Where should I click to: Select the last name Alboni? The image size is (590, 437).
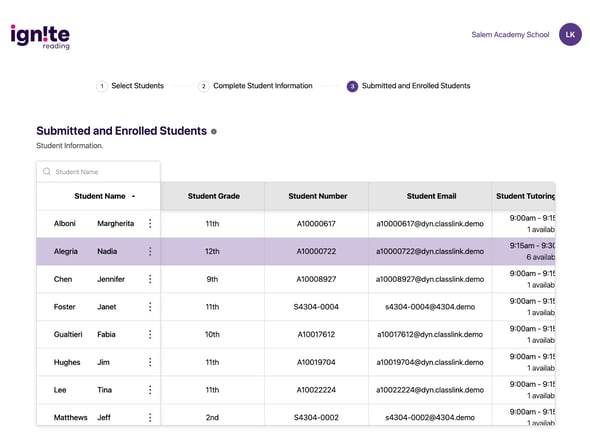[x=65, y=224]
